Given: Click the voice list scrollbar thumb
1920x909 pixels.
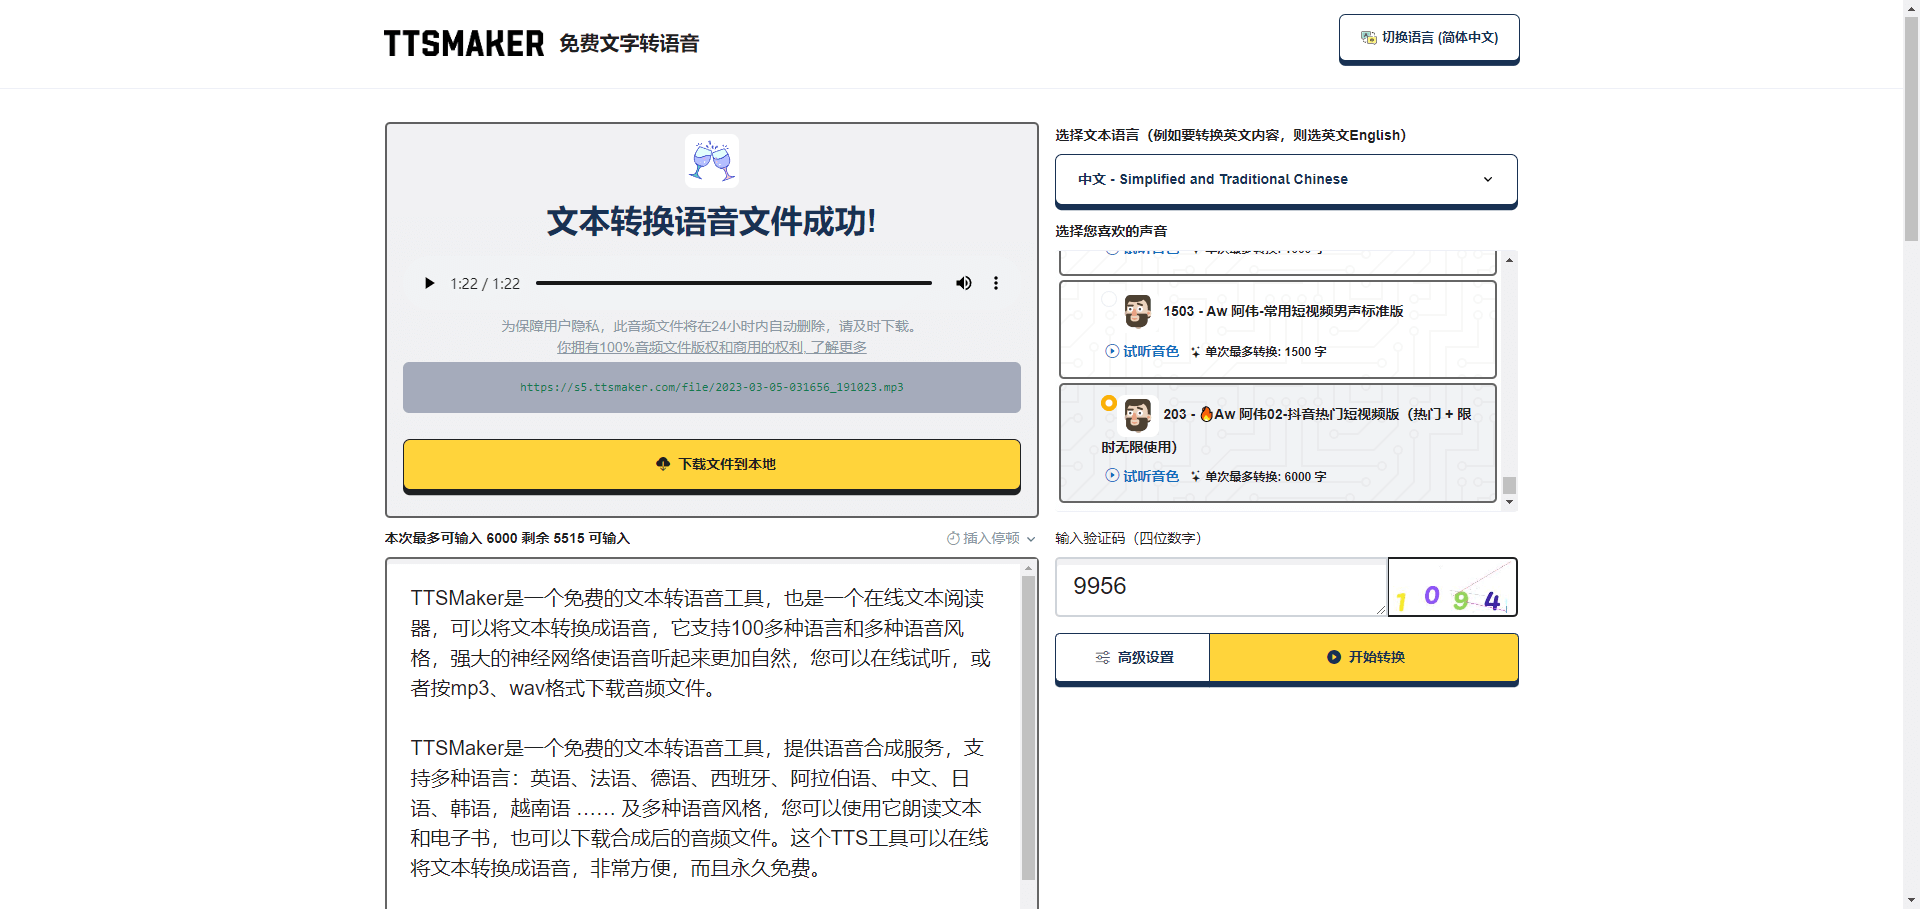Looking at the screenshot, I should pos(1509,485).
